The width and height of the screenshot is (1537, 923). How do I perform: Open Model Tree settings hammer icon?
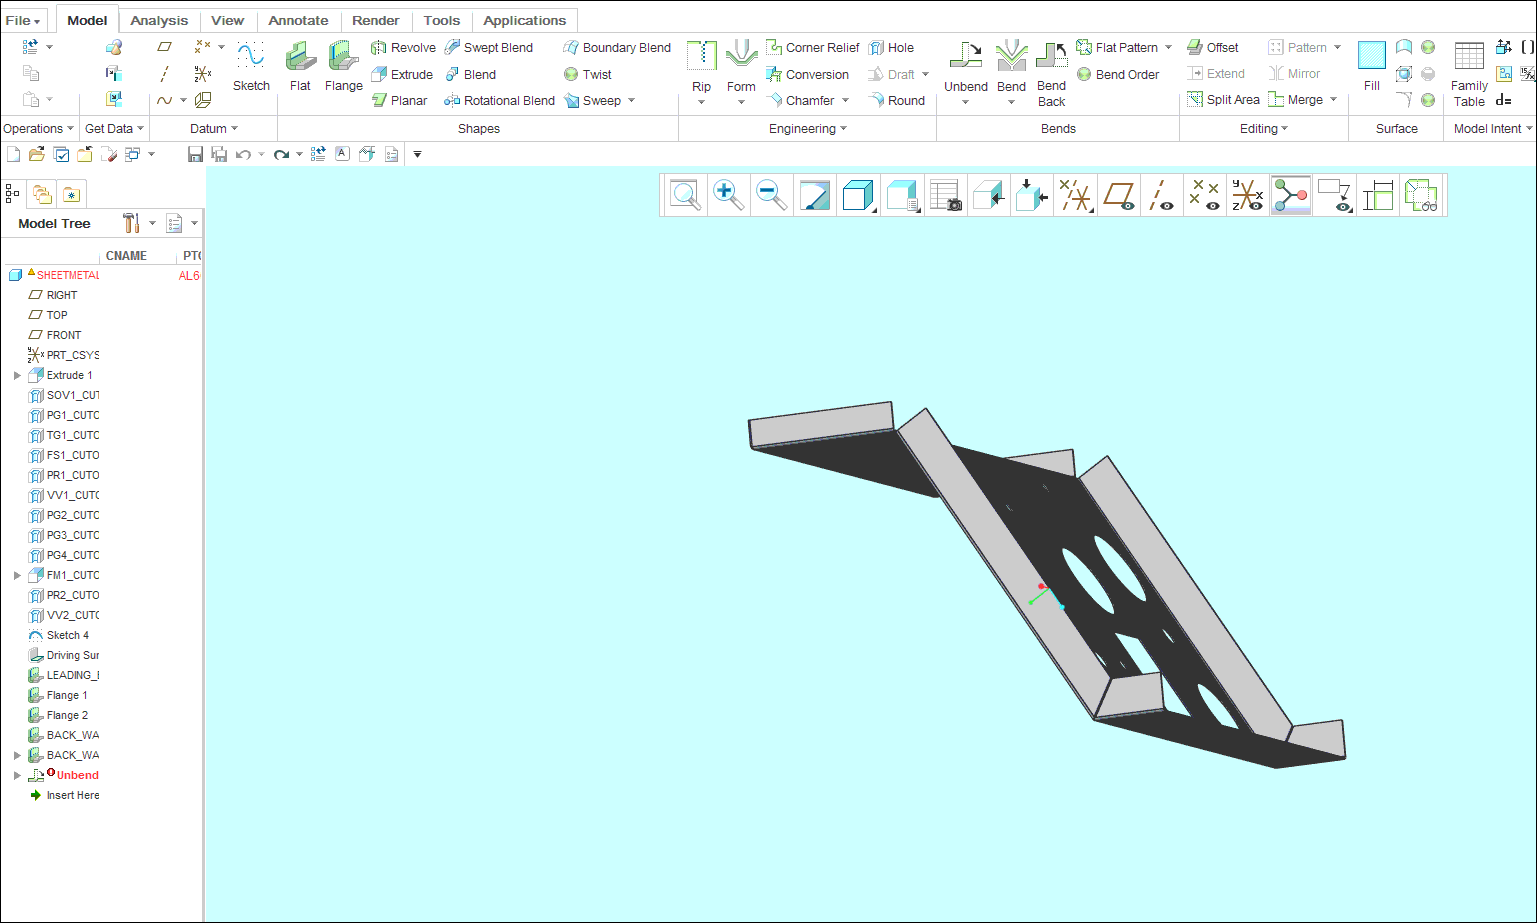[131, 223]
